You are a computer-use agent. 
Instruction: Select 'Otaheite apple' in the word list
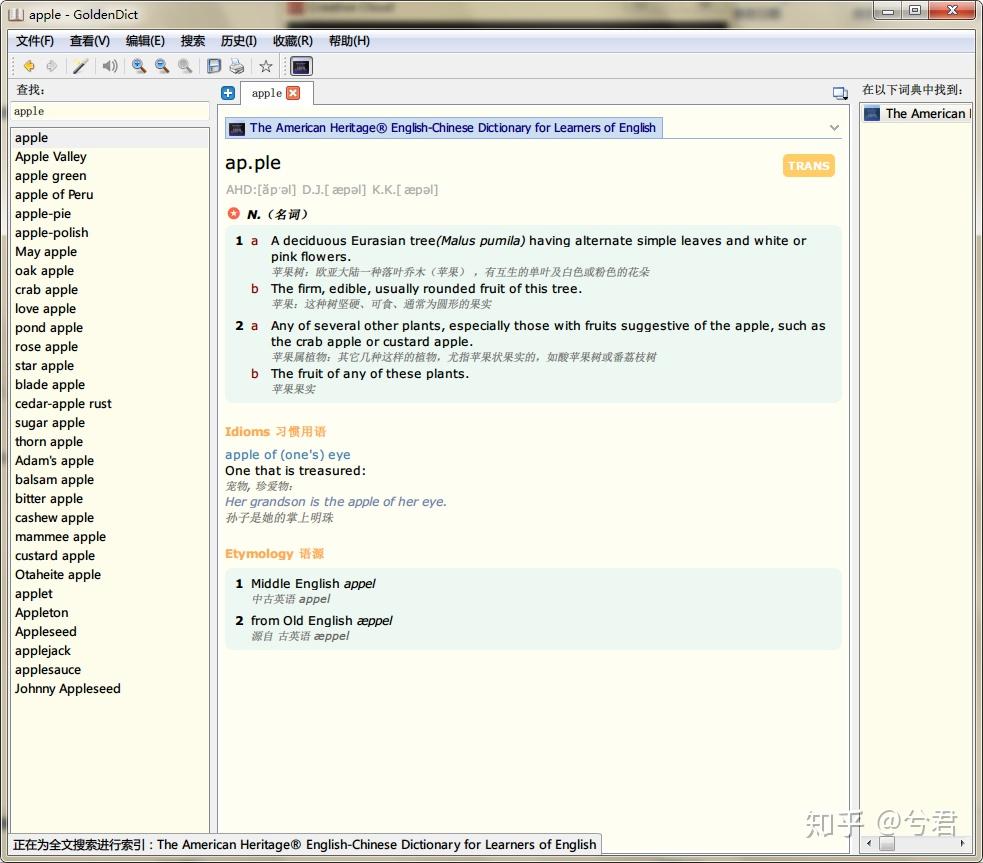click(x=110, y=575)
